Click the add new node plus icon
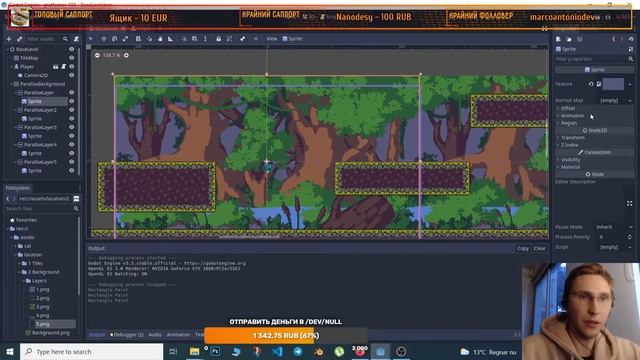The image size is (640, 360). click(9, 39)
